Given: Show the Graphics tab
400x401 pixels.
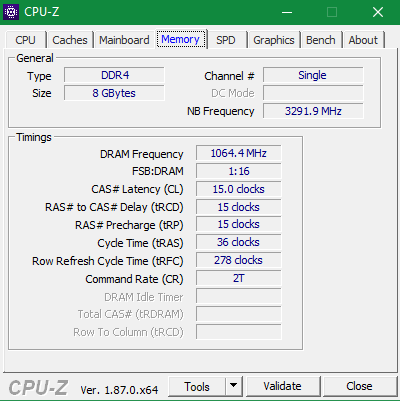Looking at the screenshot, I should [274, 40].
